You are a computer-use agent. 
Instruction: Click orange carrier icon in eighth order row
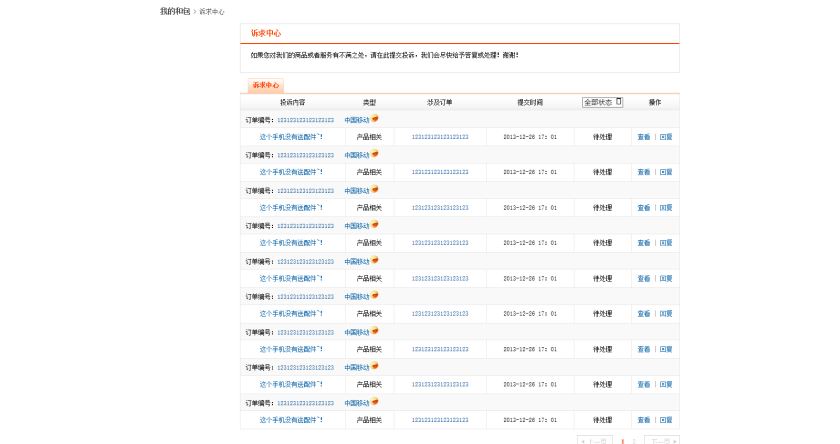click(x=375, y=366)
